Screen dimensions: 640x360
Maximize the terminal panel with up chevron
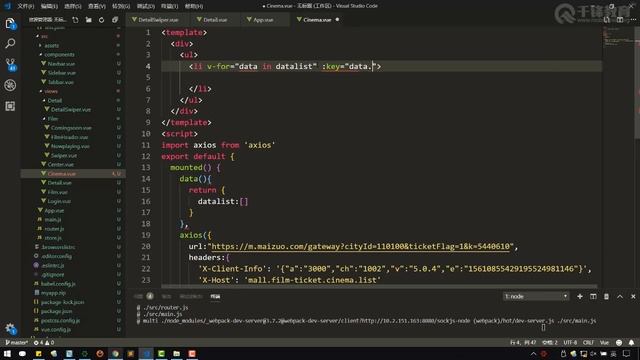pyautogui.click(x=620, y=296)
